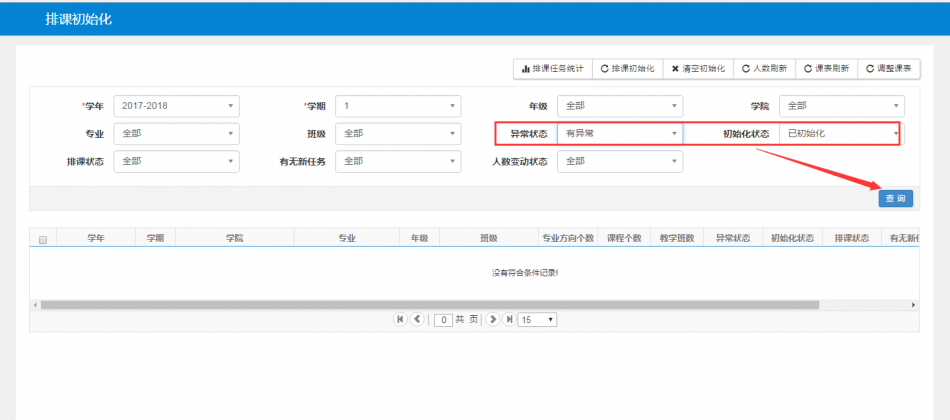Tick the select-all checkbox in table header
The height and width of the screenshot is (420, 950).
click(42, 239)
